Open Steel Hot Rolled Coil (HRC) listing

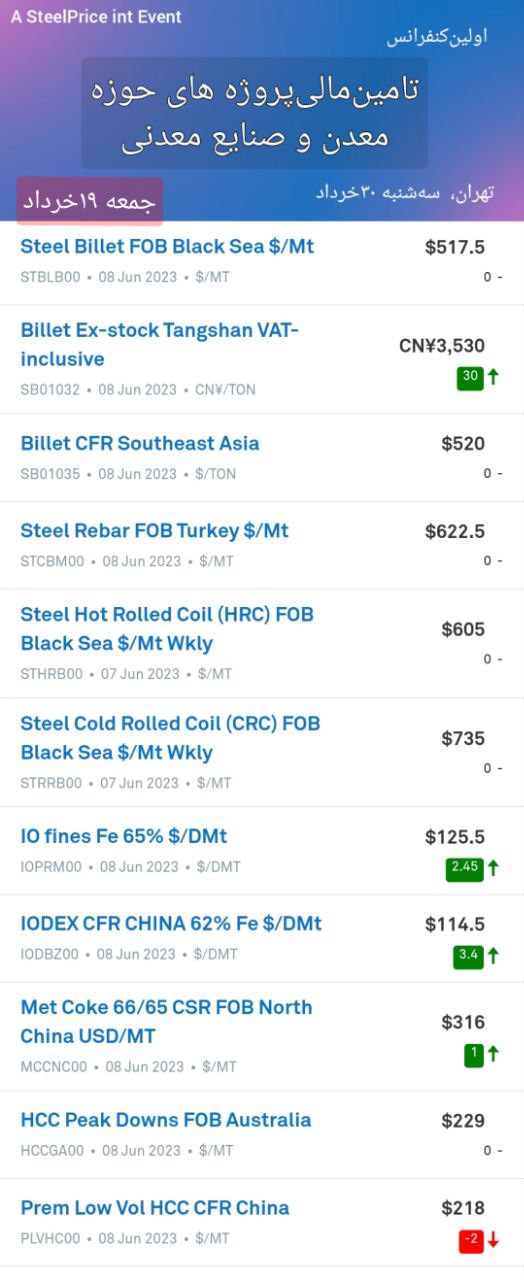[x=262, y=643]
